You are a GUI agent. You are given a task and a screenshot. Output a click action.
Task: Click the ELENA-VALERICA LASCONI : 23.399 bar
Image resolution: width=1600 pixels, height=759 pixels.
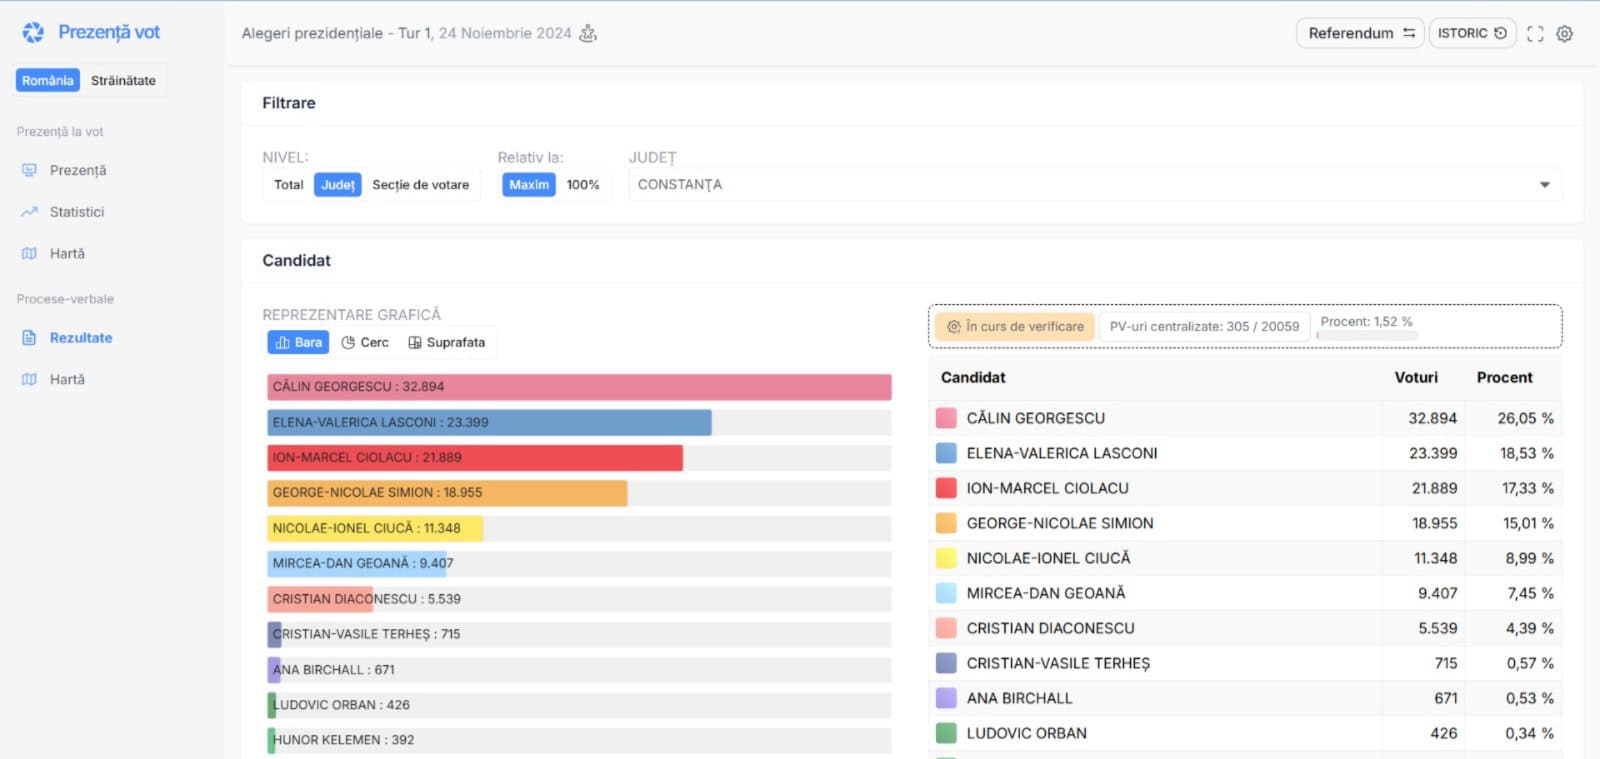point(489,422)
